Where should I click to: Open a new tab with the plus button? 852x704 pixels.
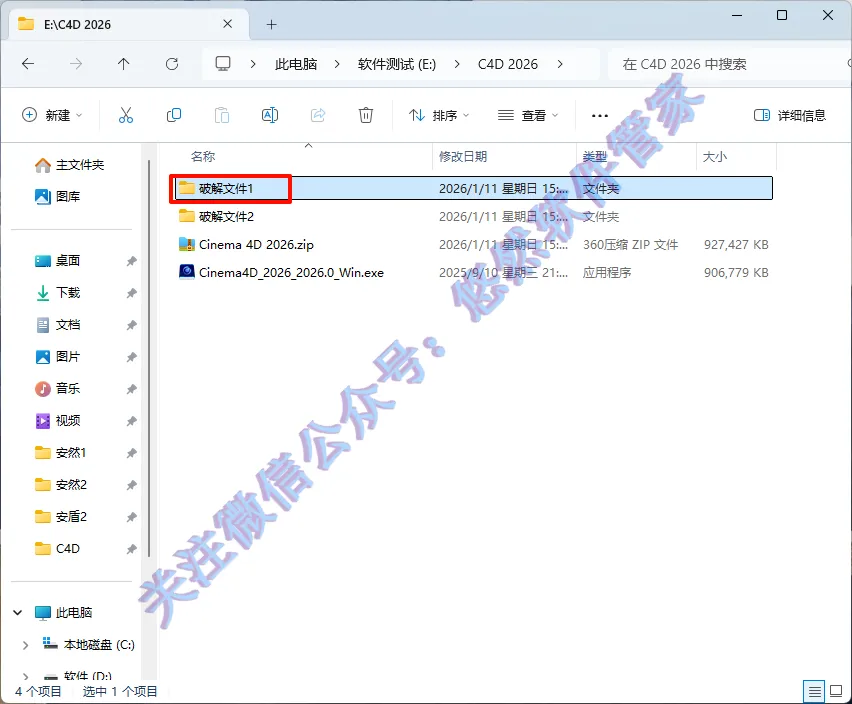click(272, 24)
